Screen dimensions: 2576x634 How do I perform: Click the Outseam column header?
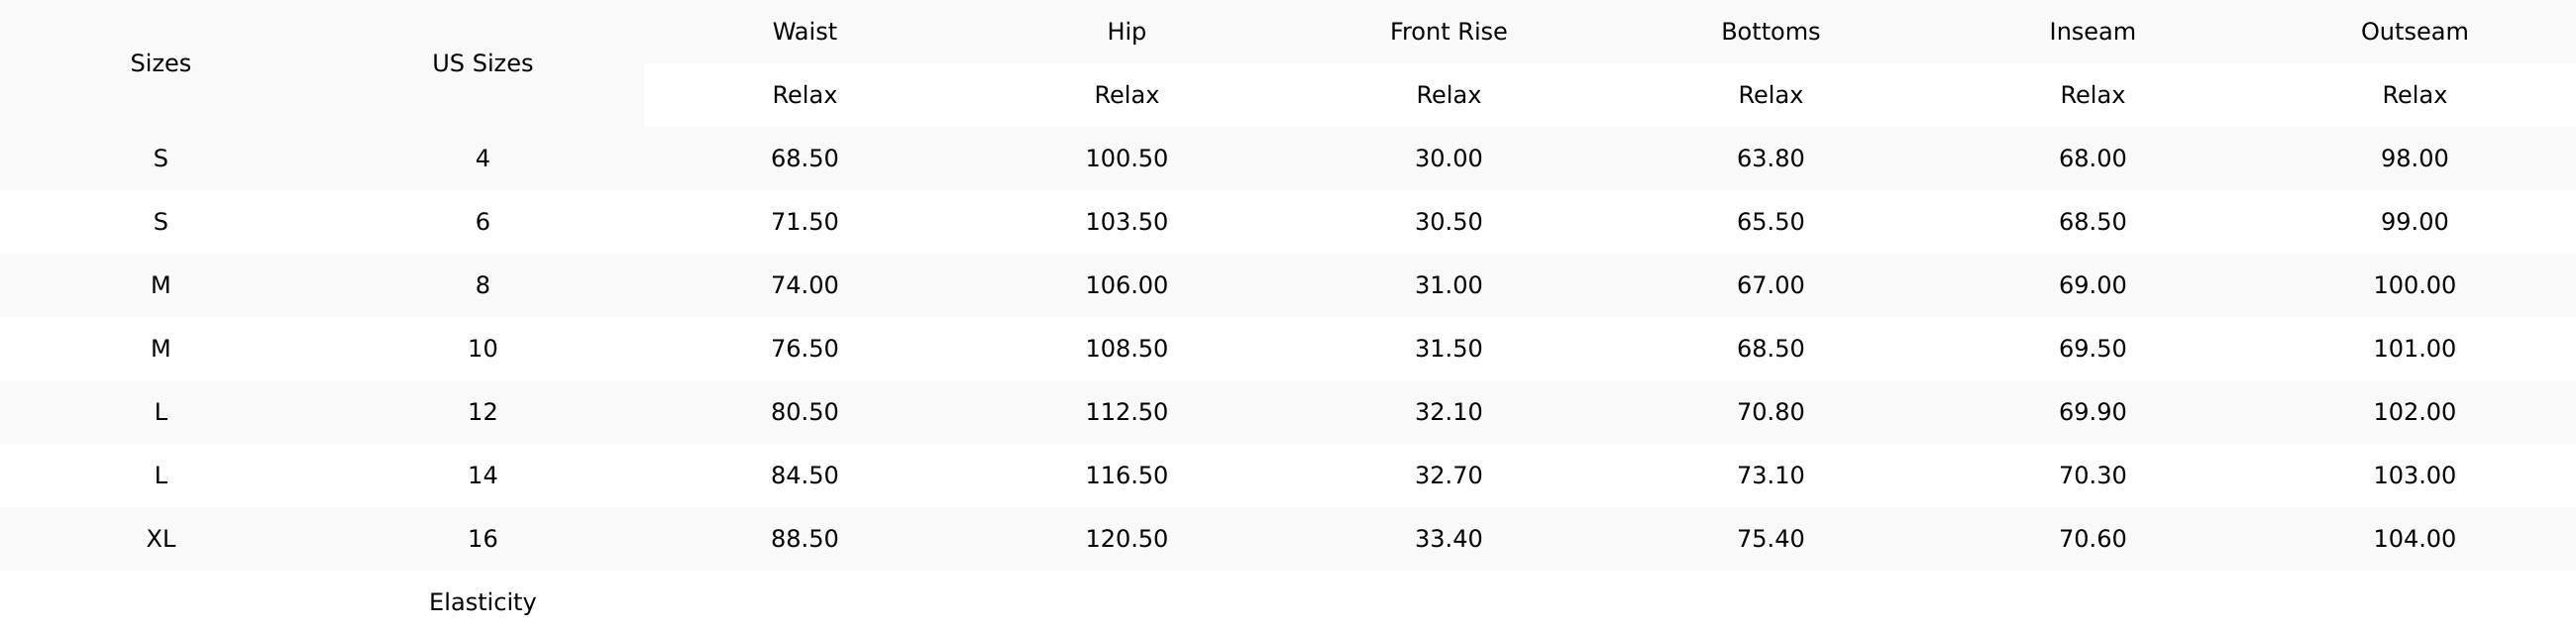point(2414,32)
